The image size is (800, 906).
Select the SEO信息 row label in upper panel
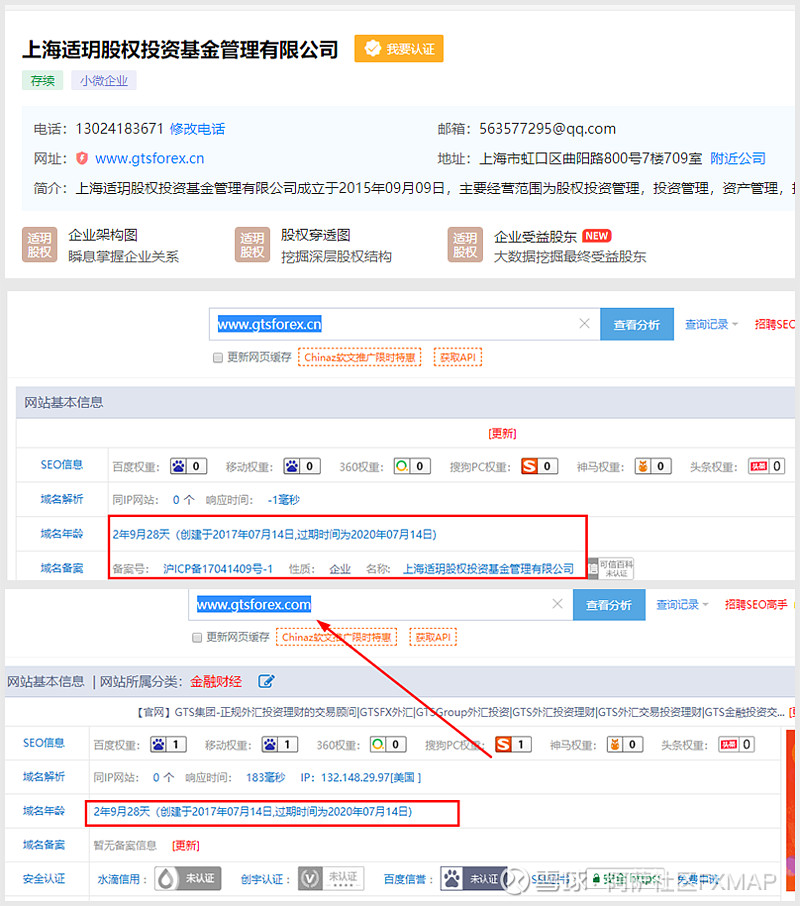(x=62, y=465)
